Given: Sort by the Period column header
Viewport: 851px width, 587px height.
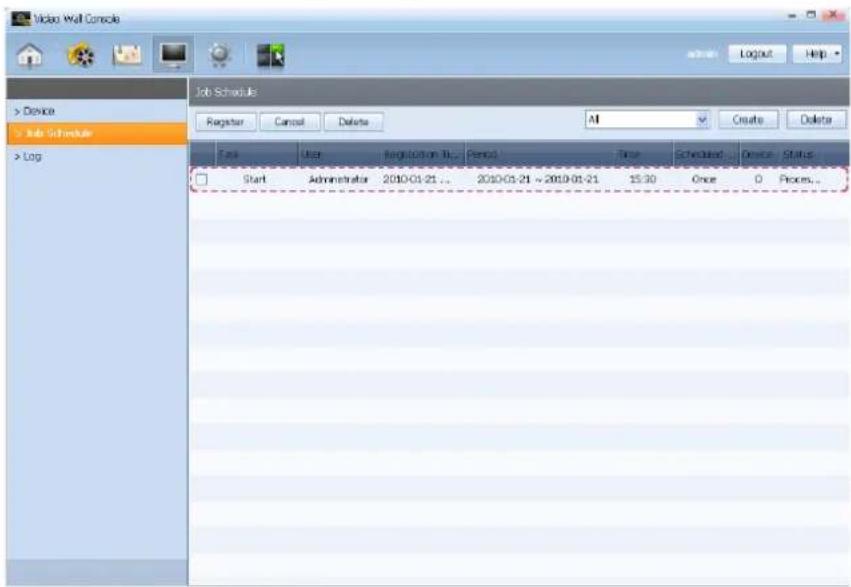Looking at the screenshot, I should [539, 154].
